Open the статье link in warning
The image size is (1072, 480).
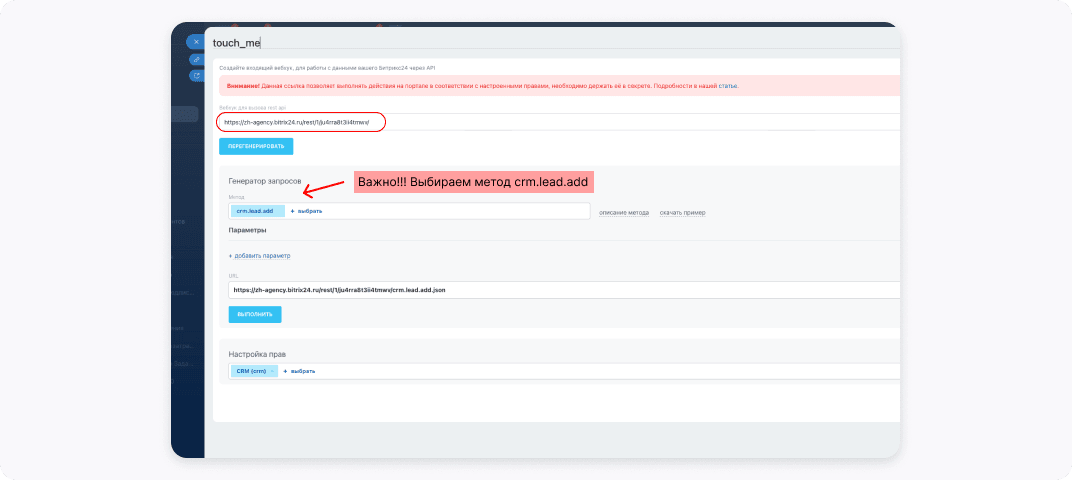point(728,86)
